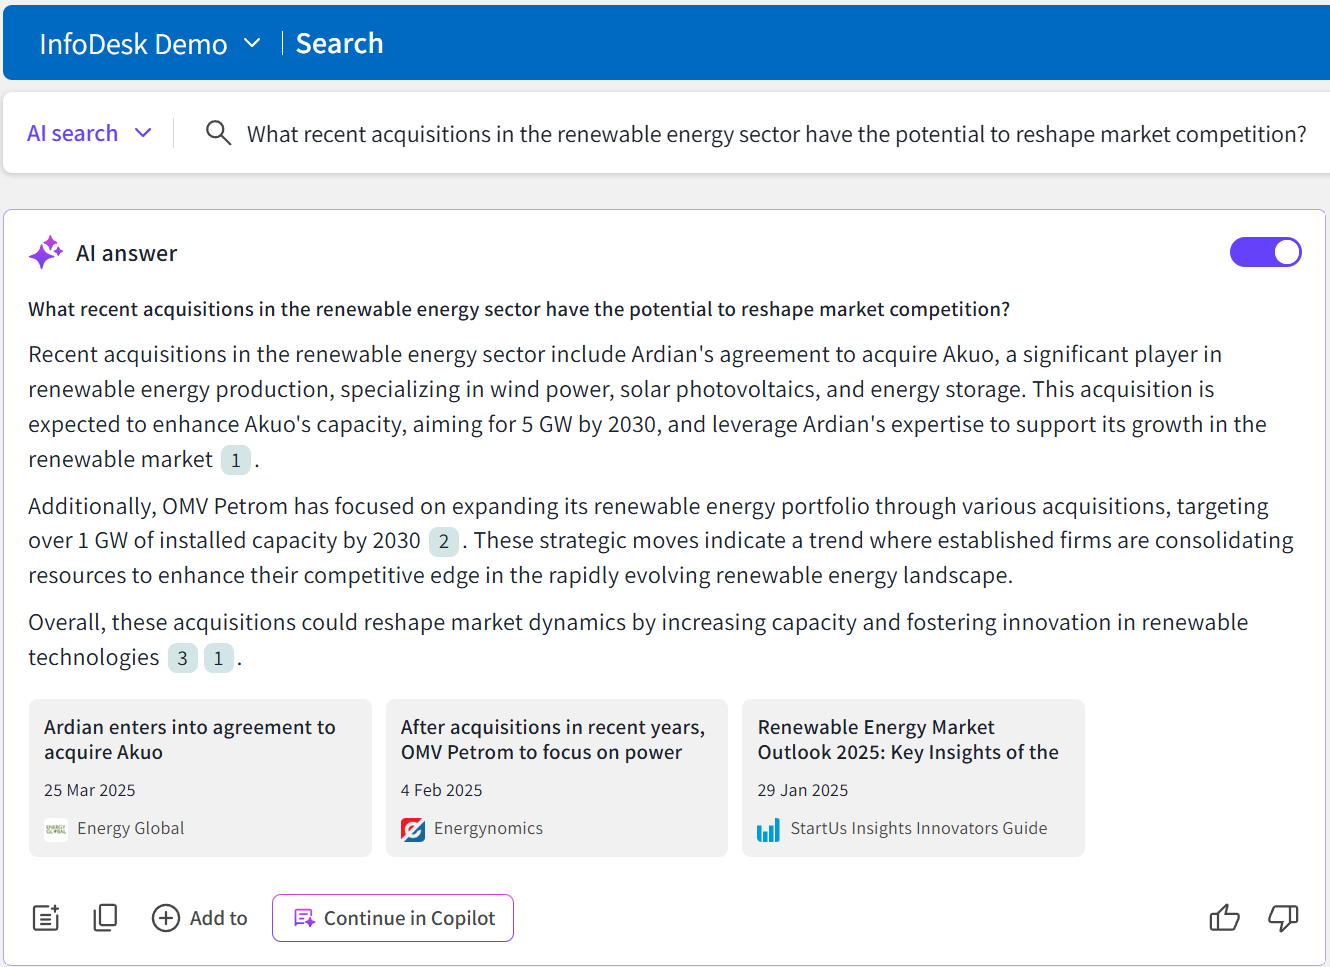Click the thumbs up feedback icon
Screen dimensions: 1330x967
coord(1224,918)
